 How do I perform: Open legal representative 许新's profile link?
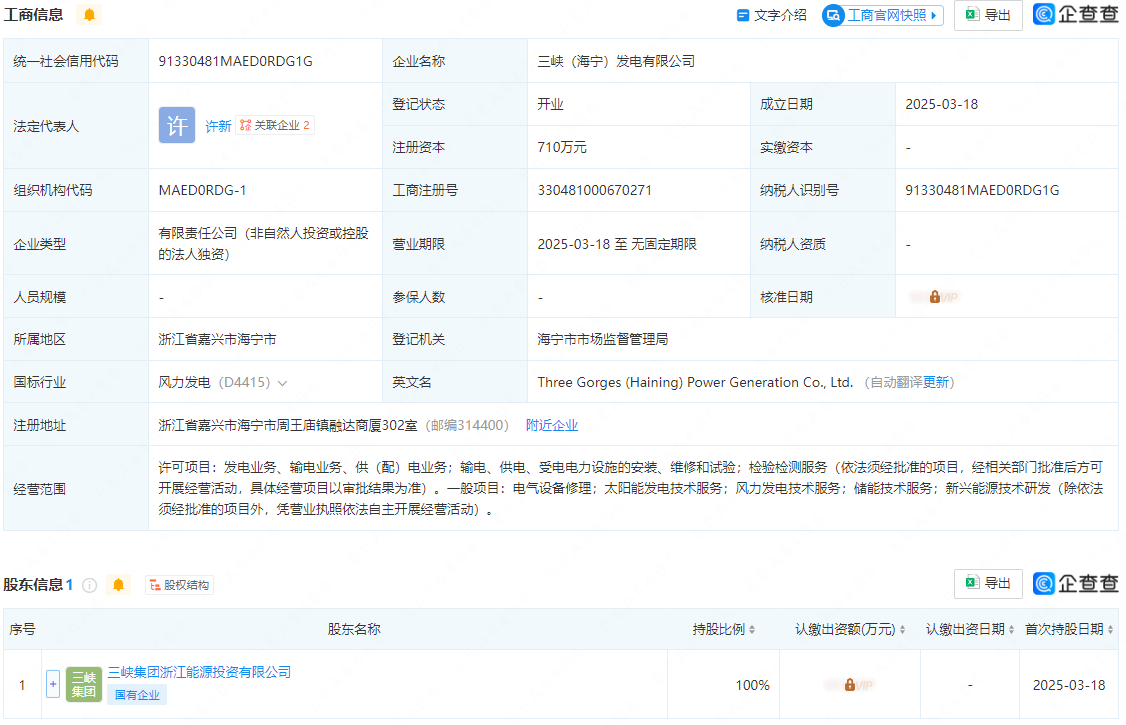[x=218, y=126]
